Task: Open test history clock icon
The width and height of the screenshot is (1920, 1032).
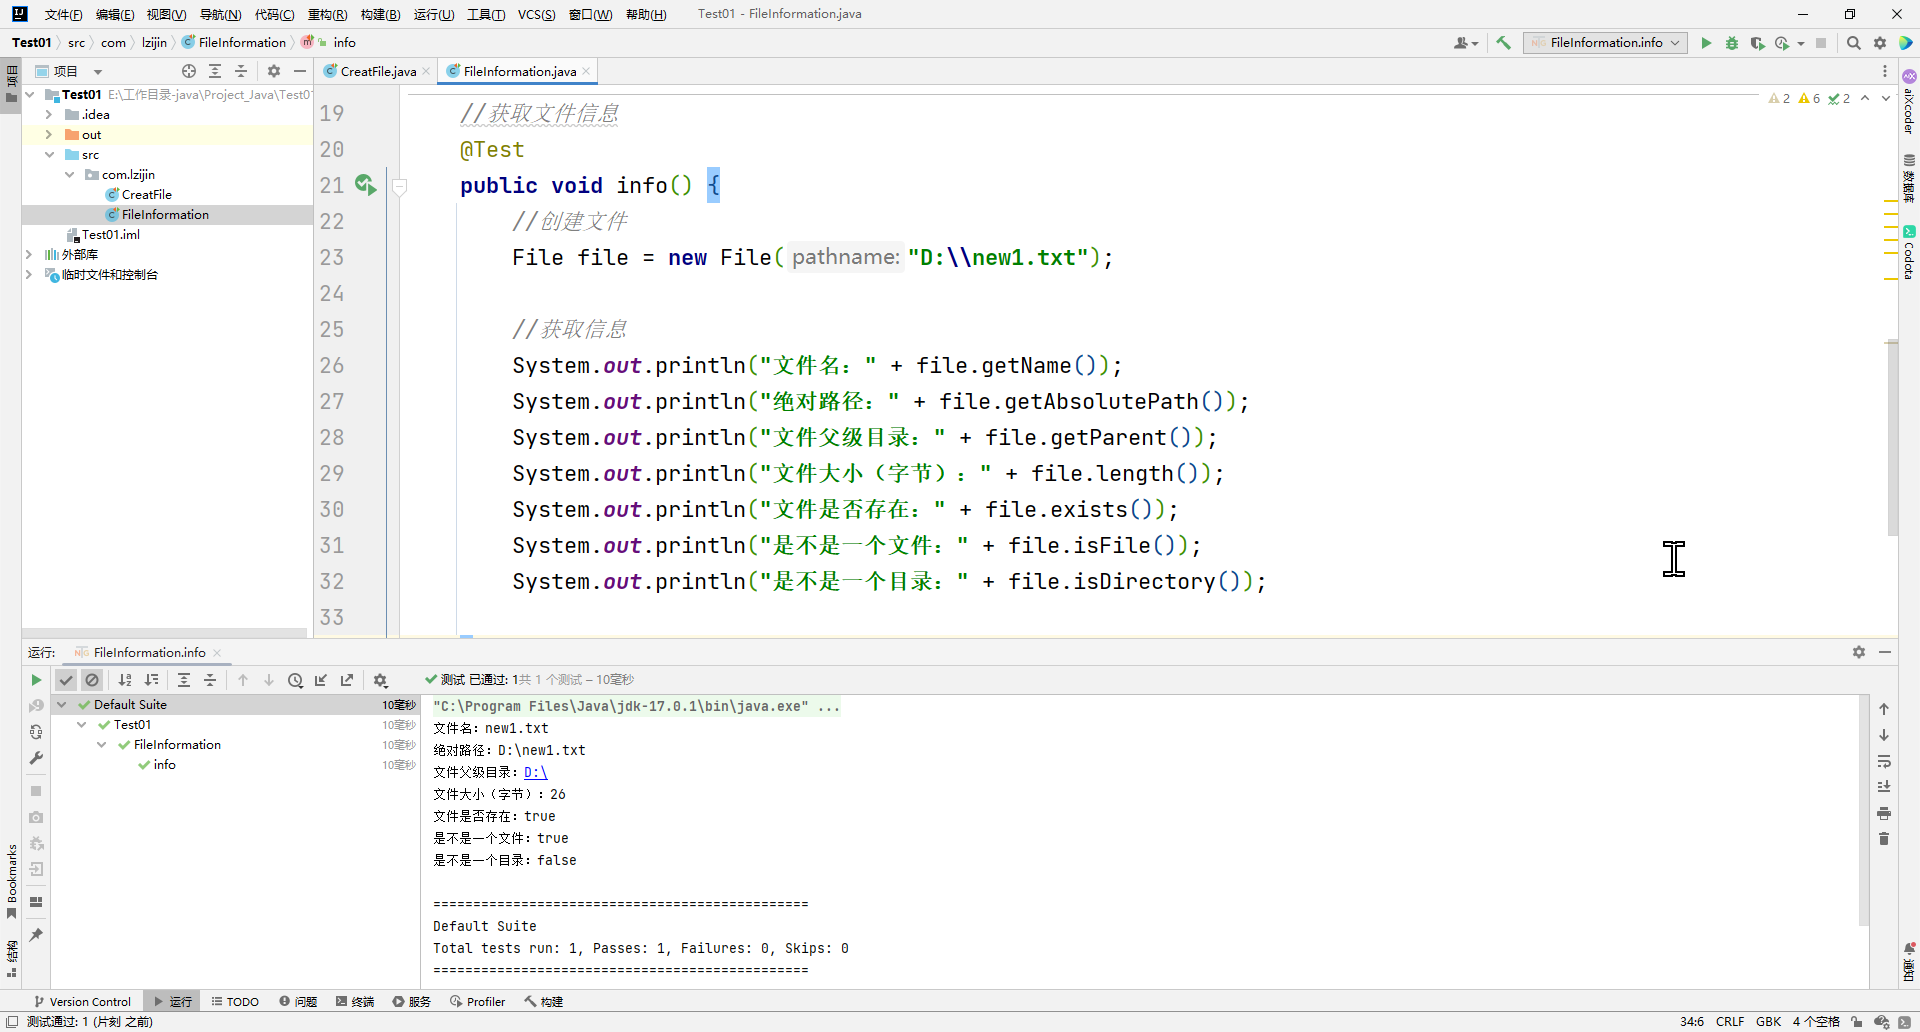Action: point(295,680)
